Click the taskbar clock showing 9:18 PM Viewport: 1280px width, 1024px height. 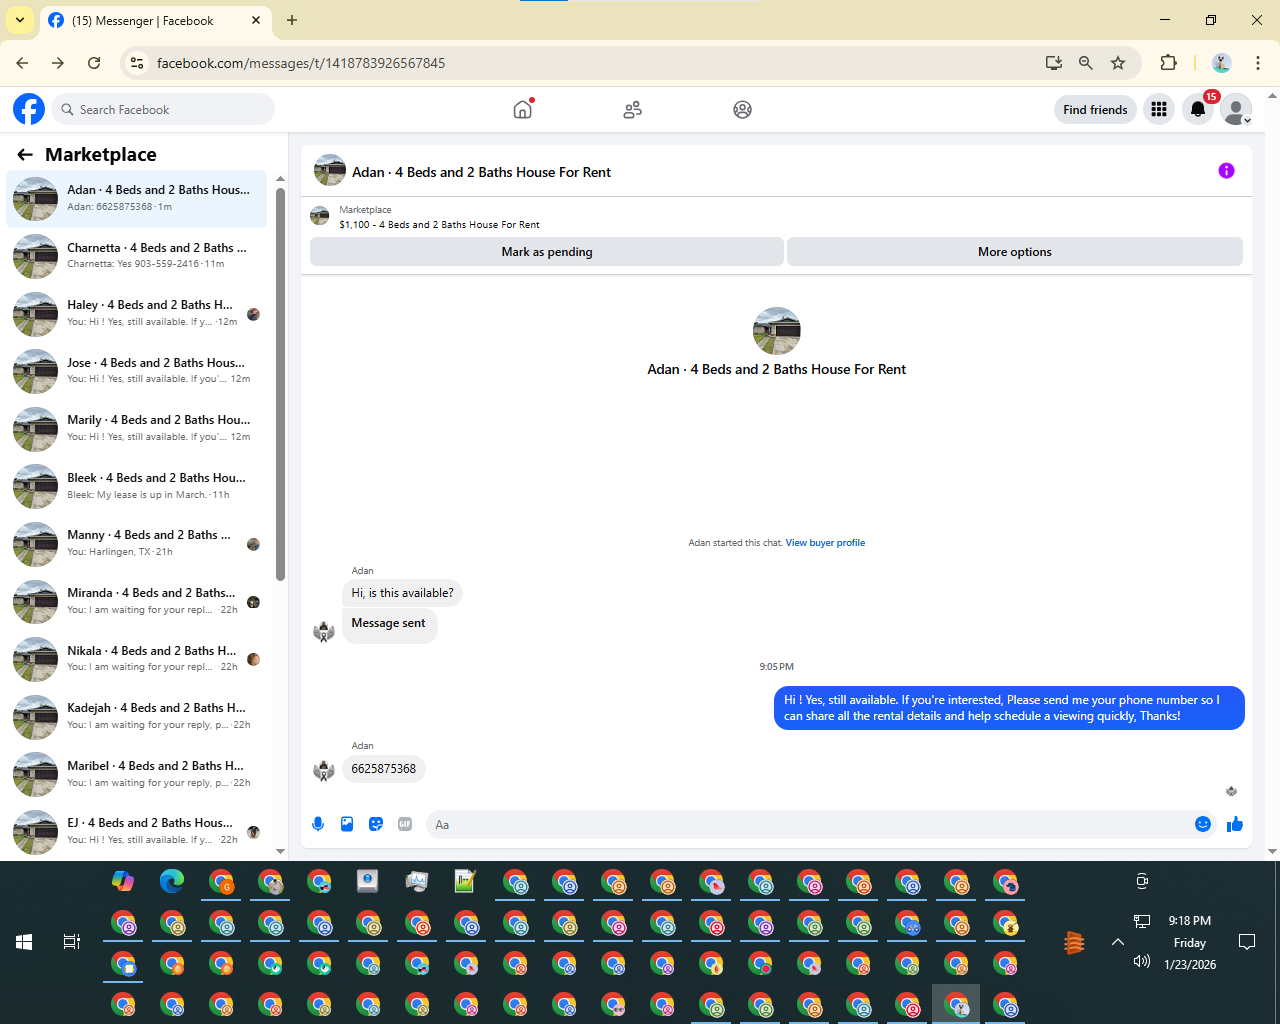[x=1190, y=921]
